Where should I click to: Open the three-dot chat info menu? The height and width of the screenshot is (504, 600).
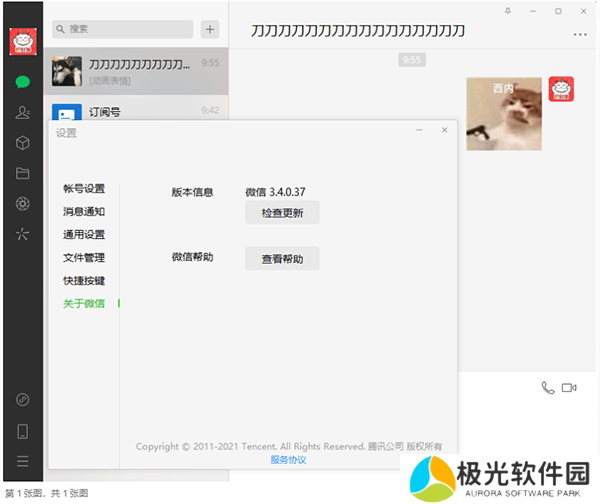581,35
